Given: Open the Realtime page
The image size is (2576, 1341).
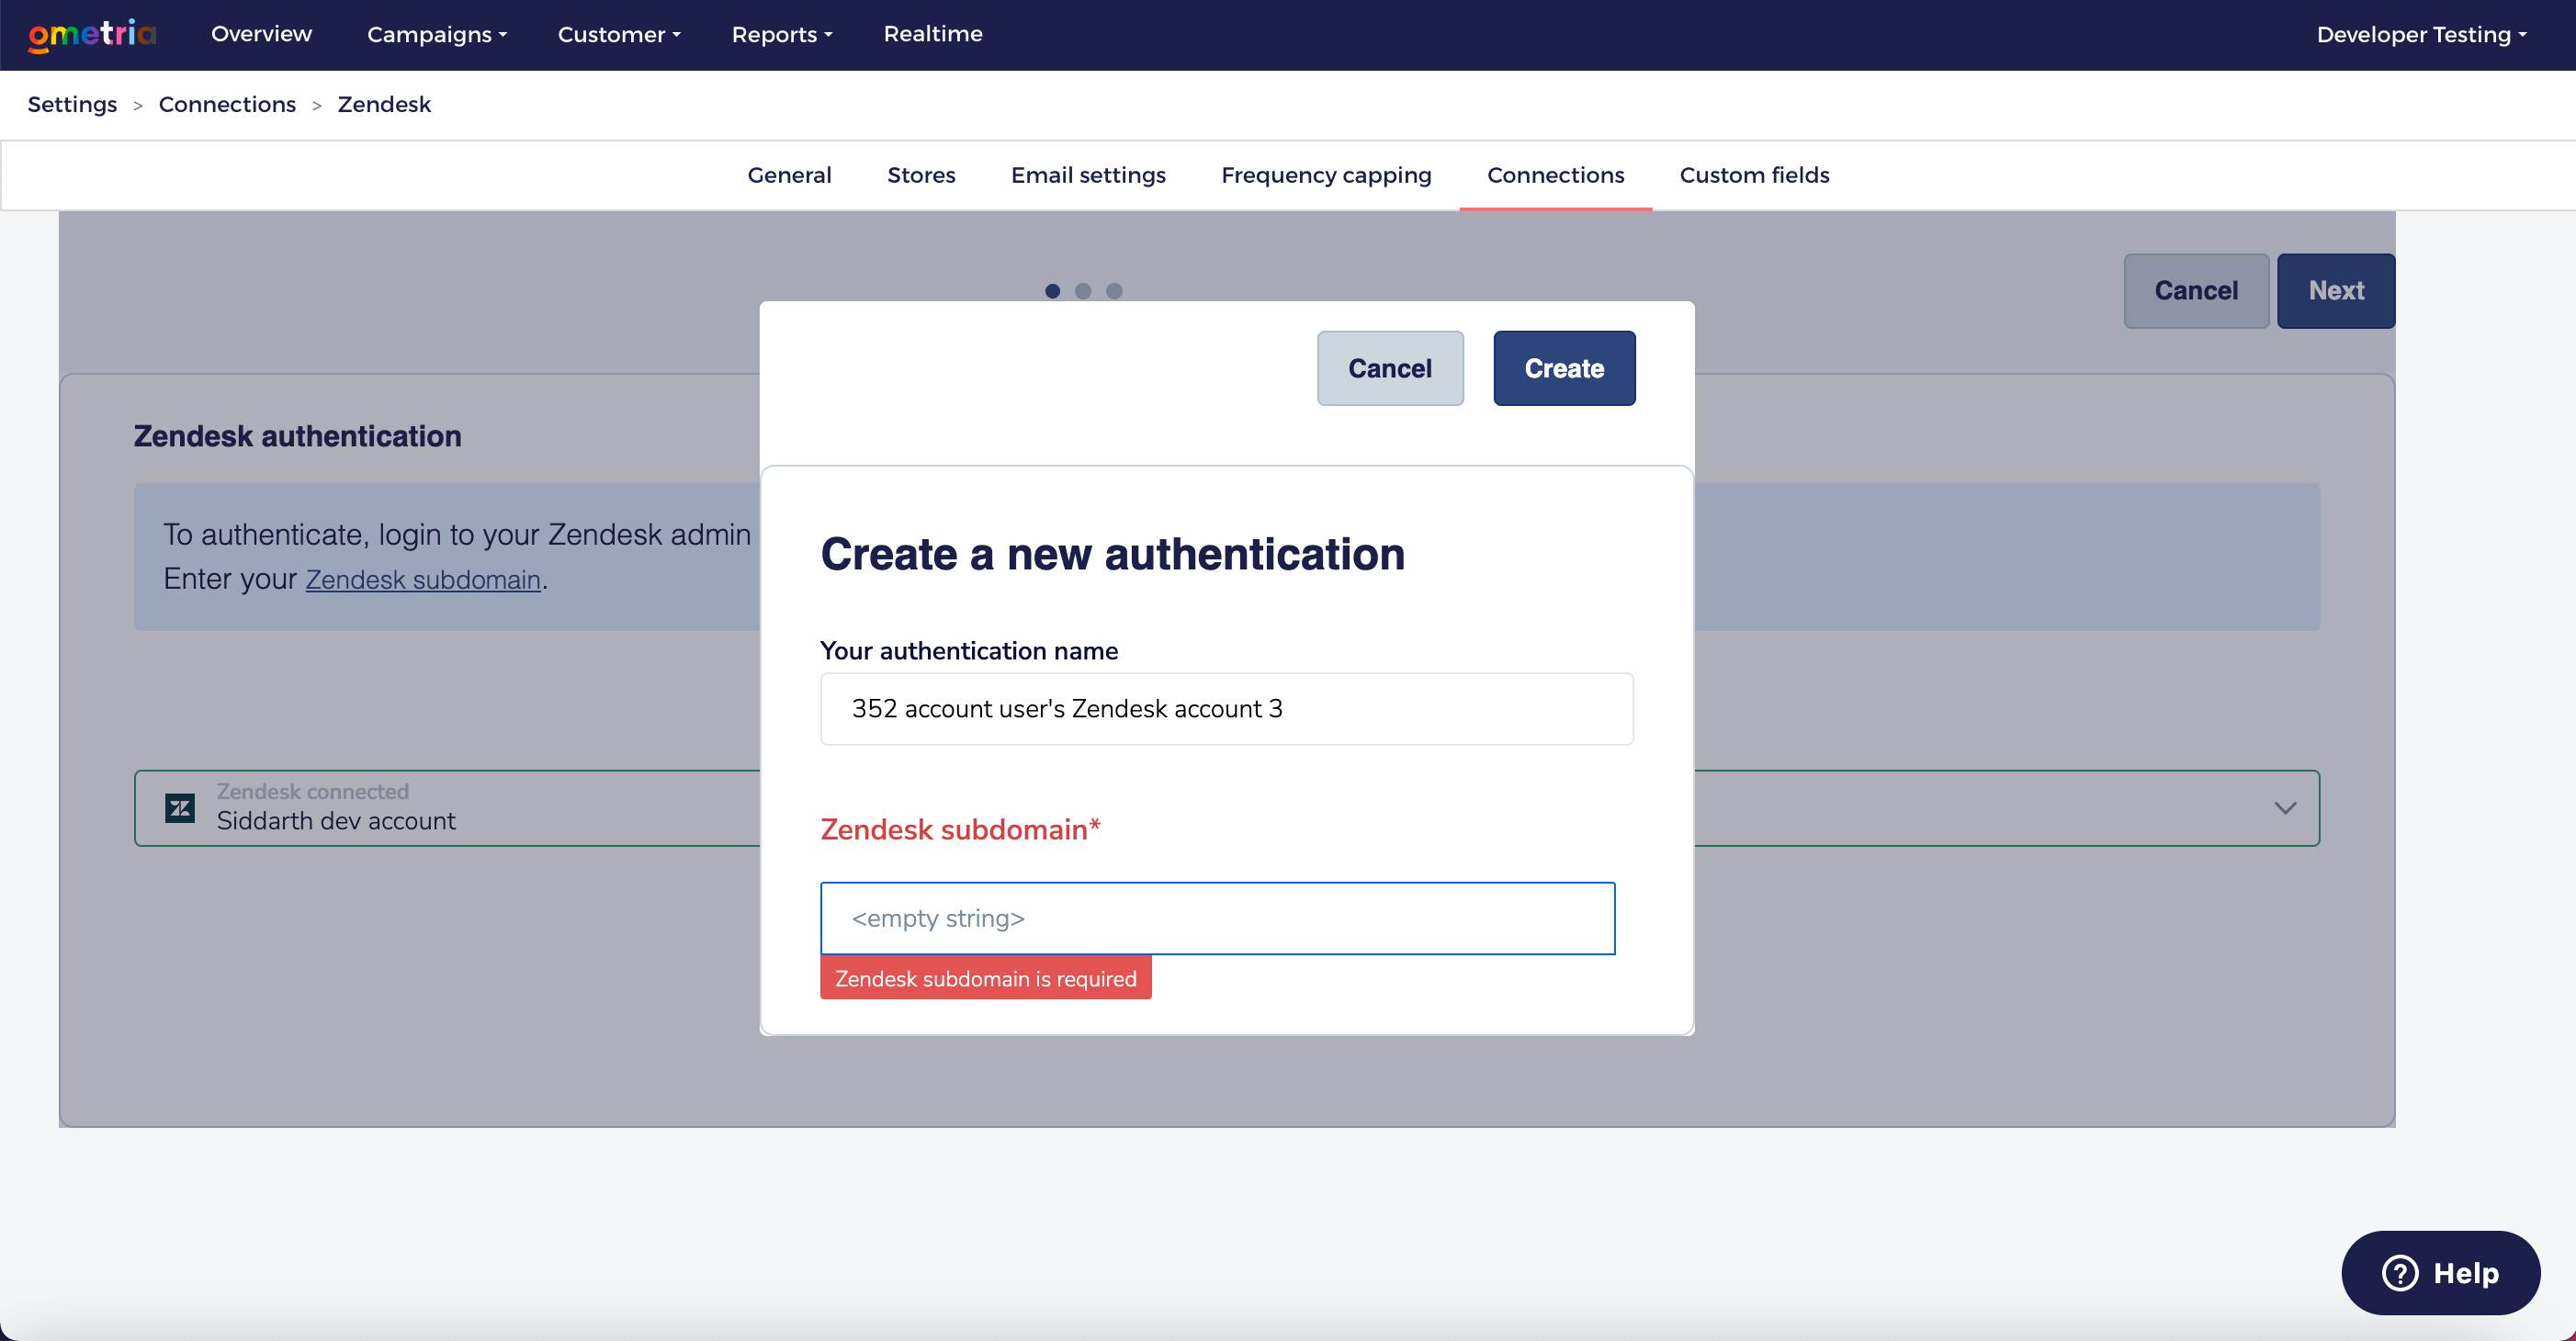Looking at the screenshot, I should pos(933,34).
